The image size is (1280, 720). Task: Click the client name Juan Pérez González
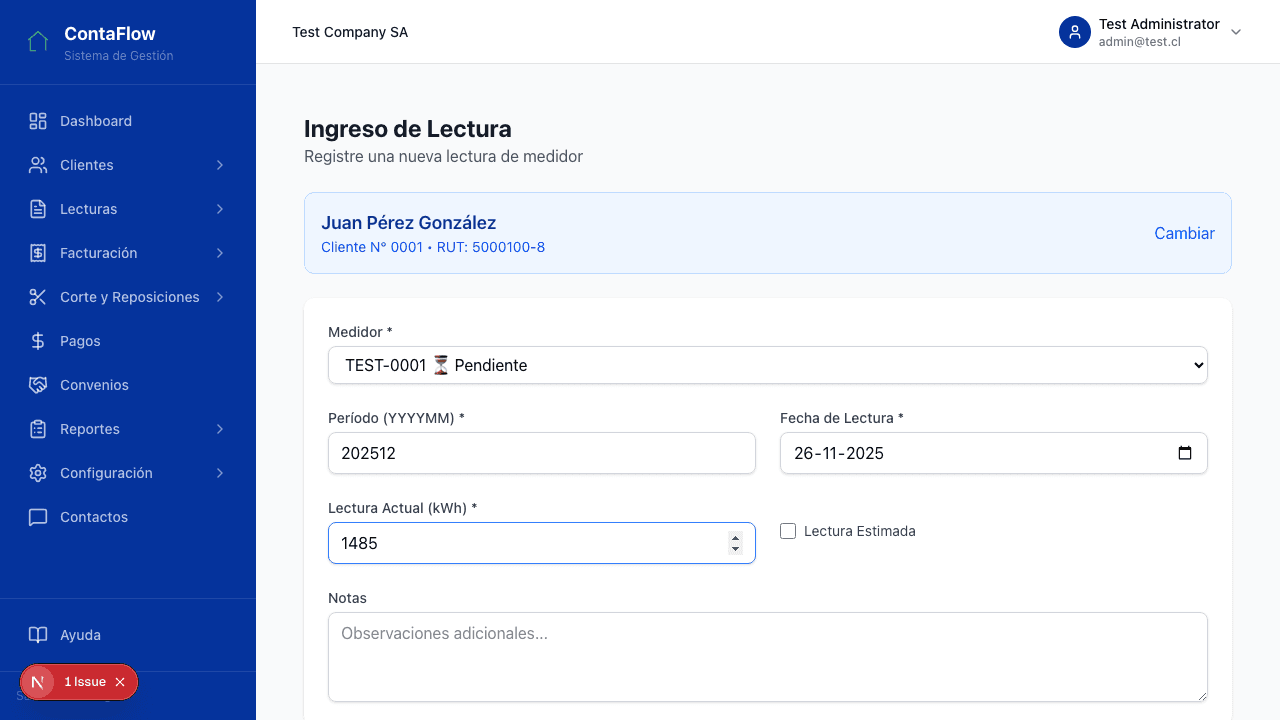[x=408, y=223]
